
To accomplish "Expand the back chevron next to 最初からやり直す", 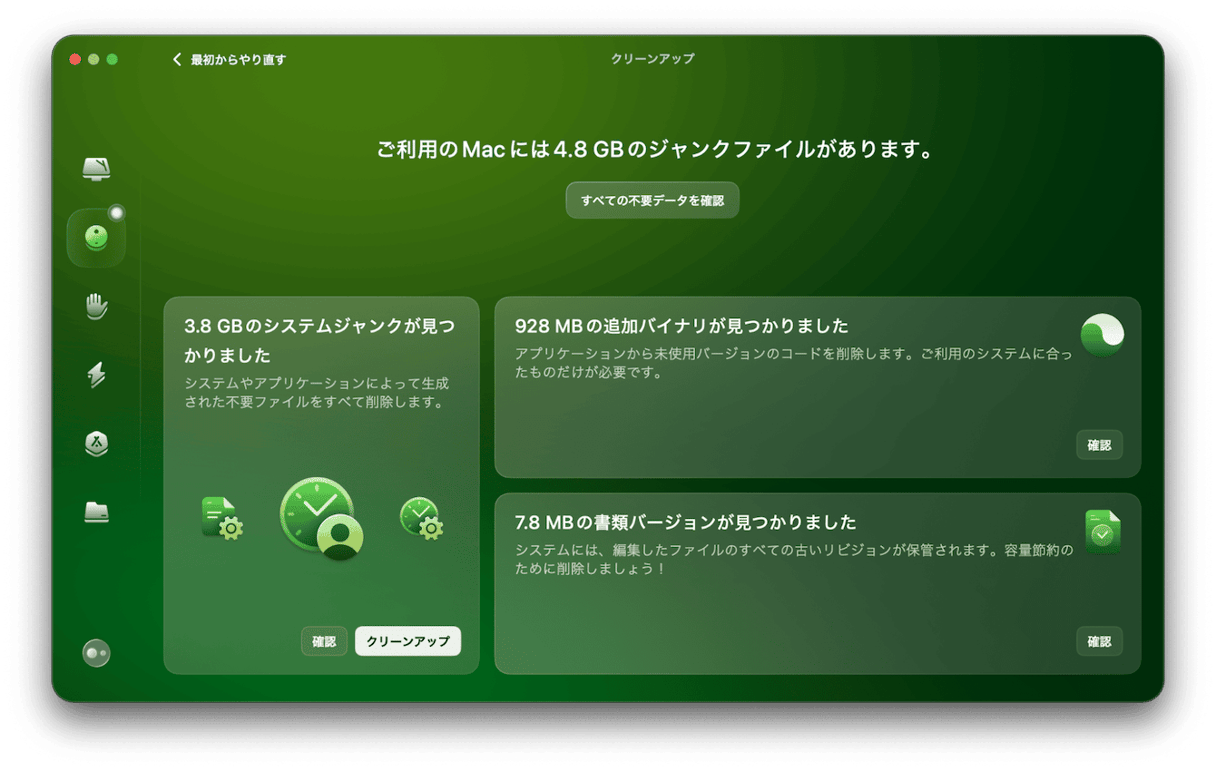I will pyautogui.click(x=177, y=60).
